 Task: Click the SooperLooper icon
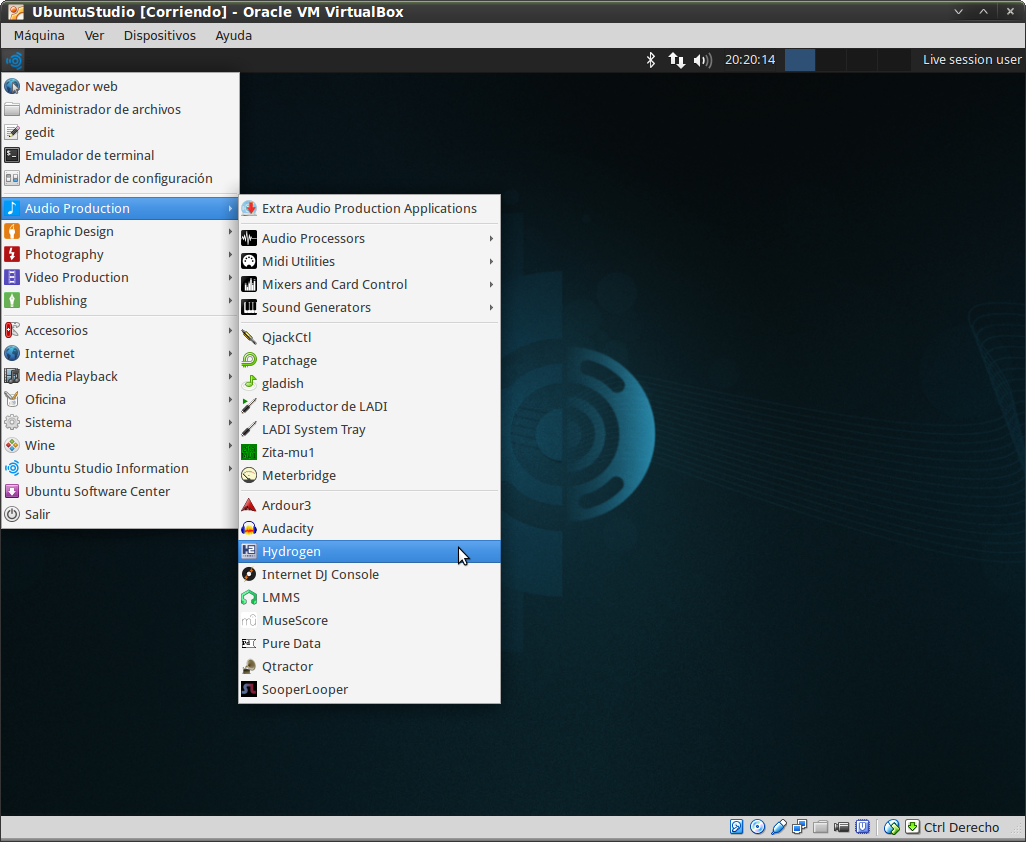249,689
